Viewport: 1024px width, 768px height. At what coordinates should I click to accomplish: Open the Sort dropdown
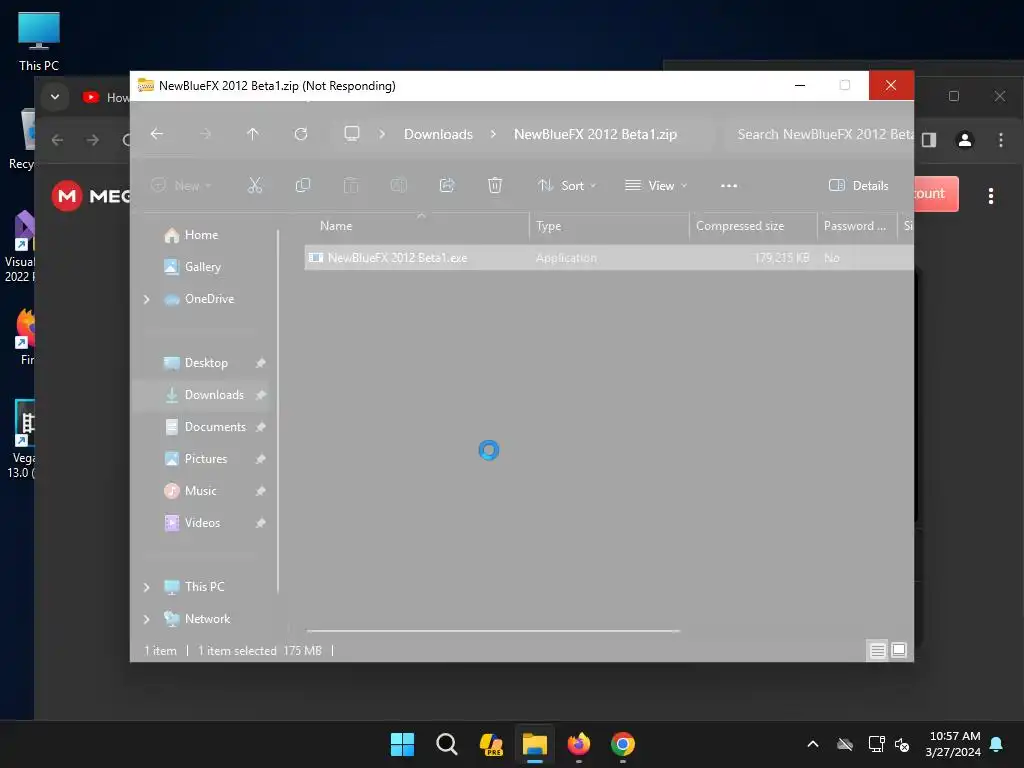click(566, 185)
